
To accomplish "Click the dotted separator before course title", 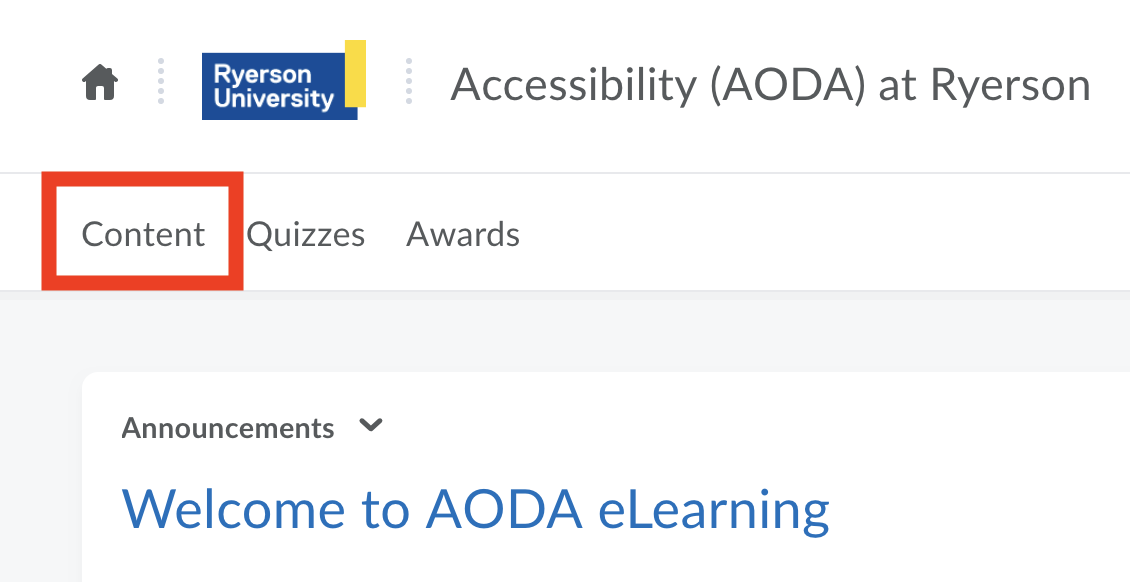I will (x=408, y=81).
